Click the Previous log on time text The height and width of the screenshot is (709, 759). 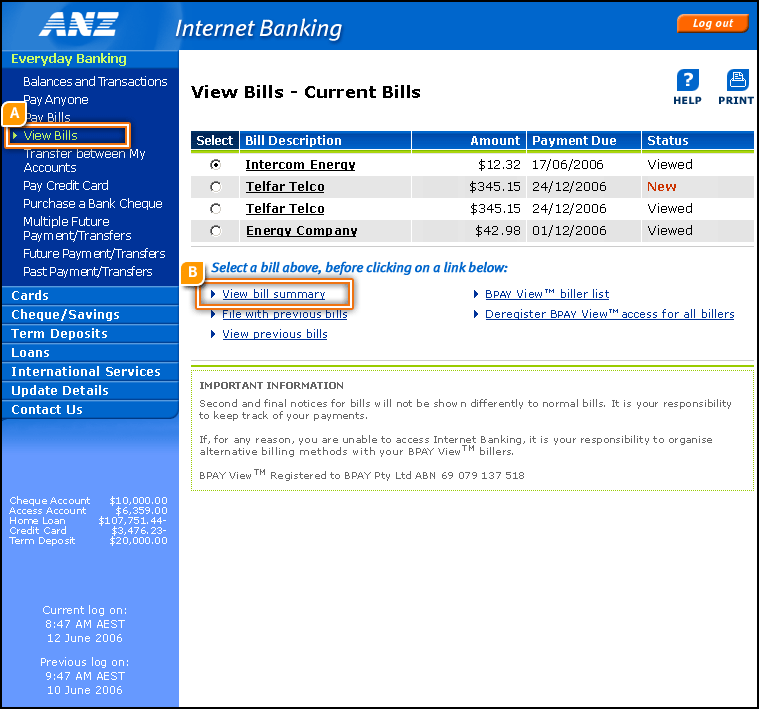85,676
